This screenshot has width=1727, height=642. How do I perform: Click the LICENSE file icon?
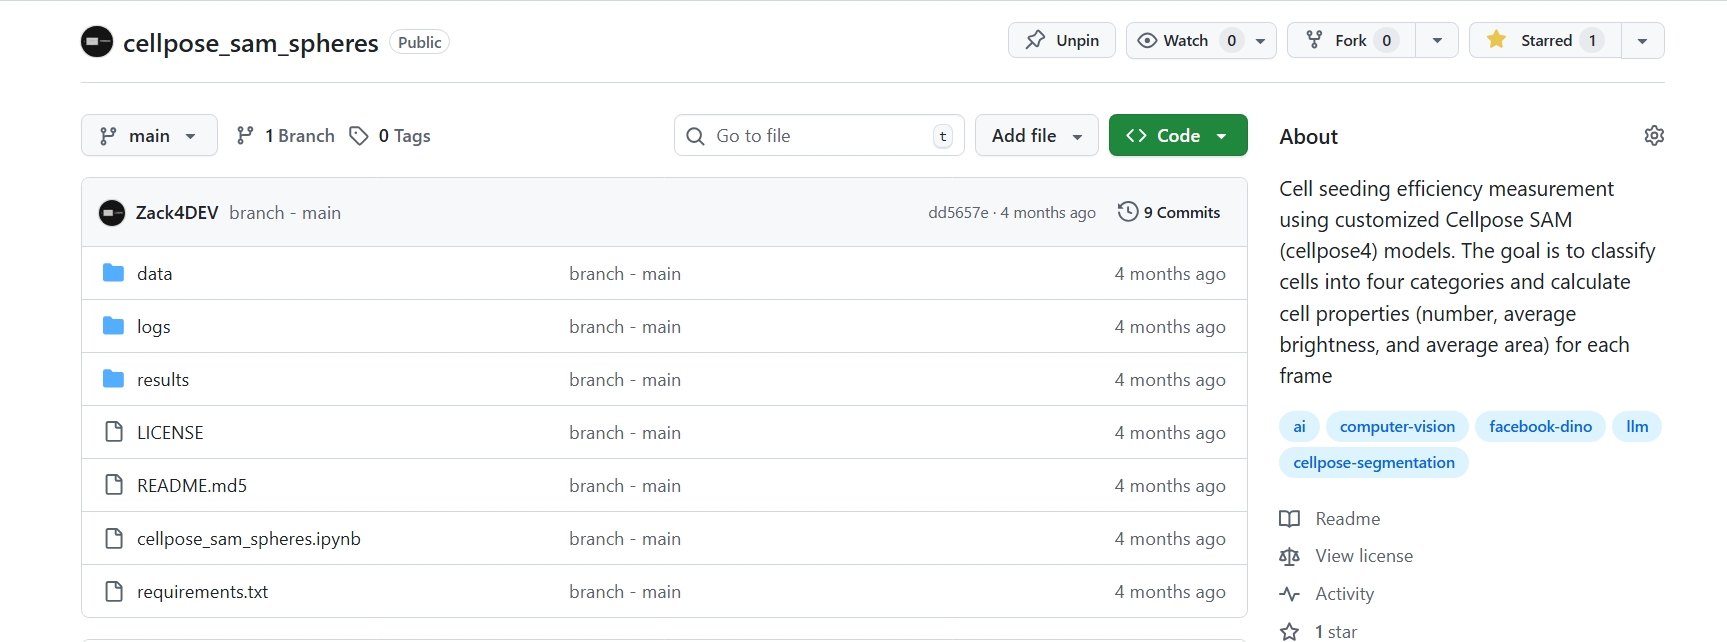[113, 432]
